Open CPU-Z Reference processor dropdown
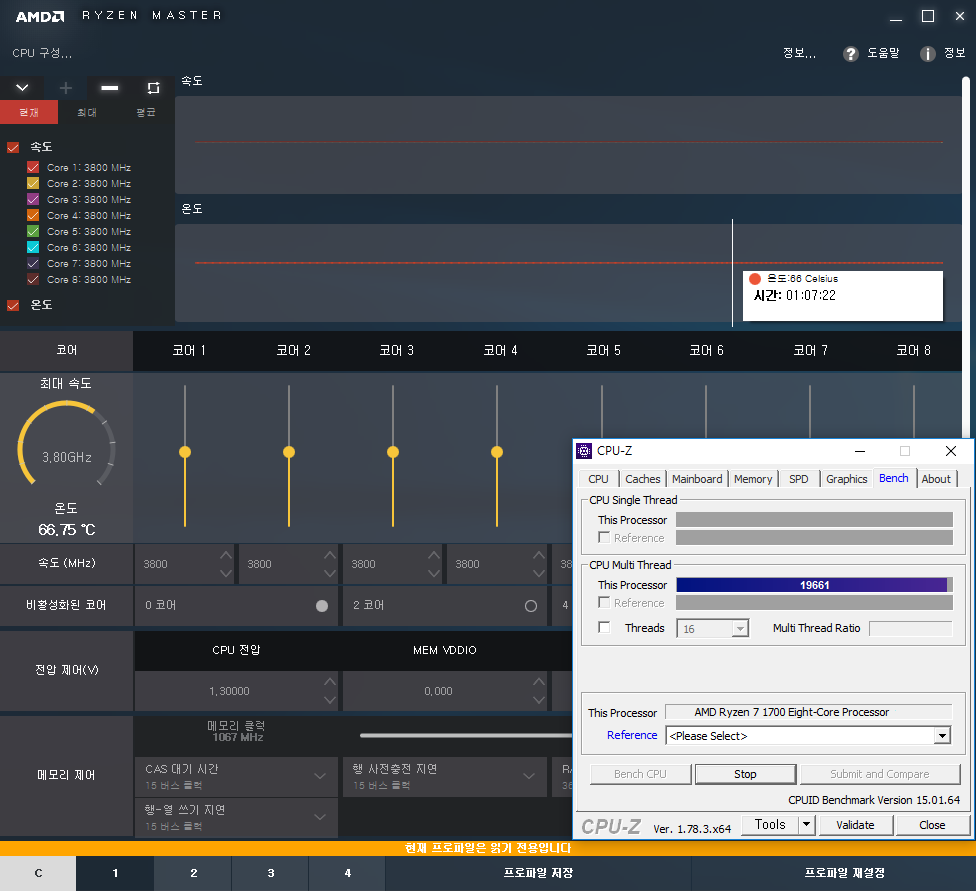This screenshot has width=976, height=891. (x=942, y=736)
